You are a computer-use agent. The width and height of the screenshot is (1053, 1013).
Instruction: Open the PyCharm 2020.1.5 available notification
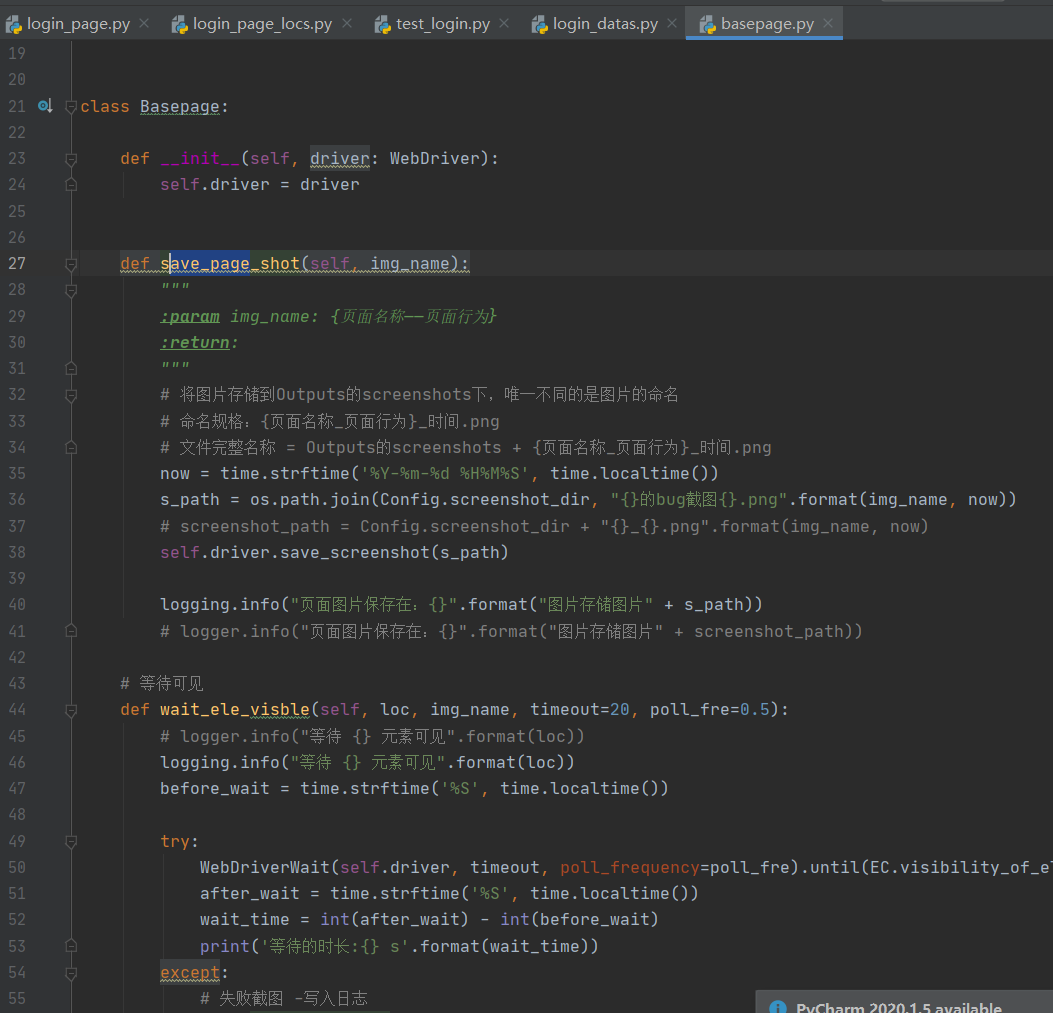coord(898,1007)
